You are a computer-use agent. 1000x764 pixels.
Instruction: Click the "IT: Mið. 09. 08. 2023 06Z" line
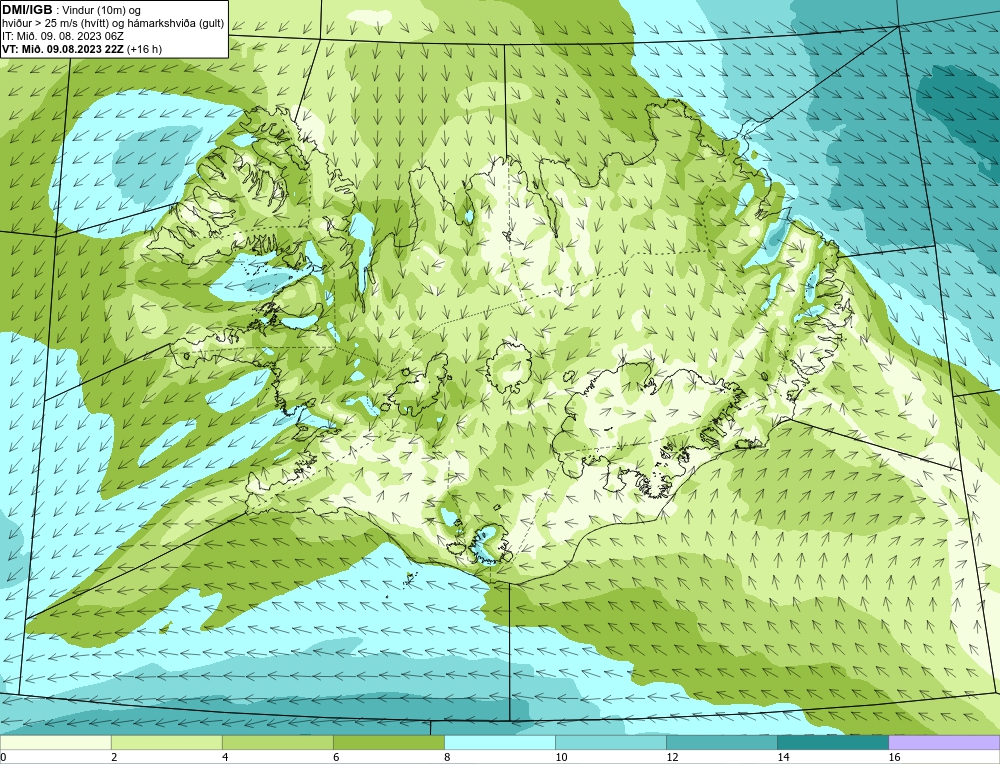(63, 36)
